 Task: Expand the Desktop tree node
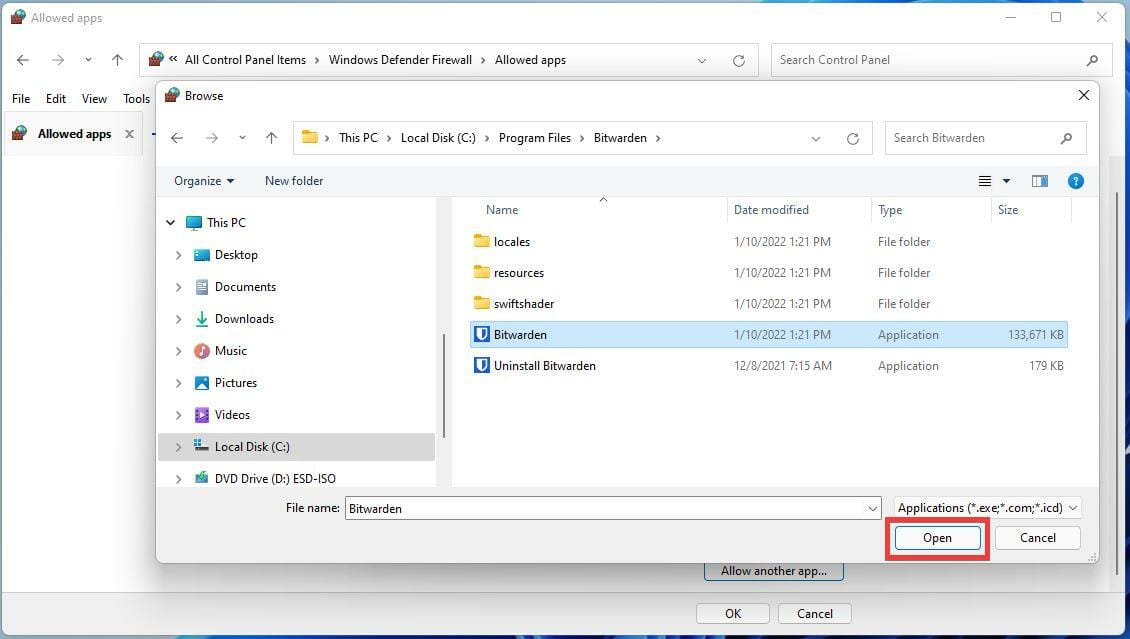(x=179, y=255)
